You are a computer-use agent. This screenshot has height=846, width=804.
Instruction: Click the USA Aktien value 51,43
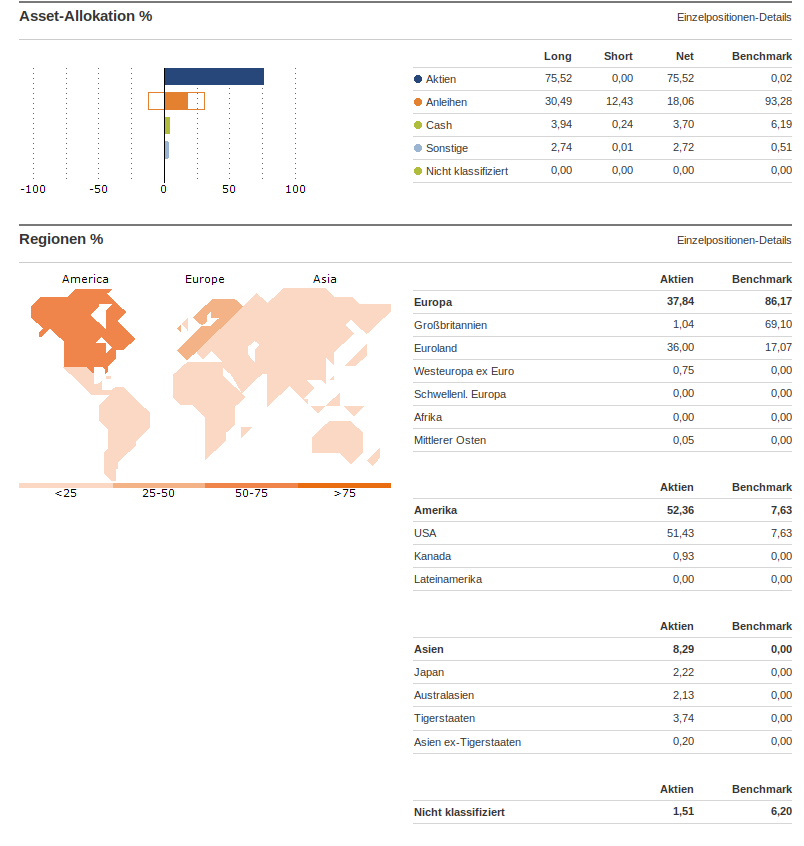[x=680, y=533]
